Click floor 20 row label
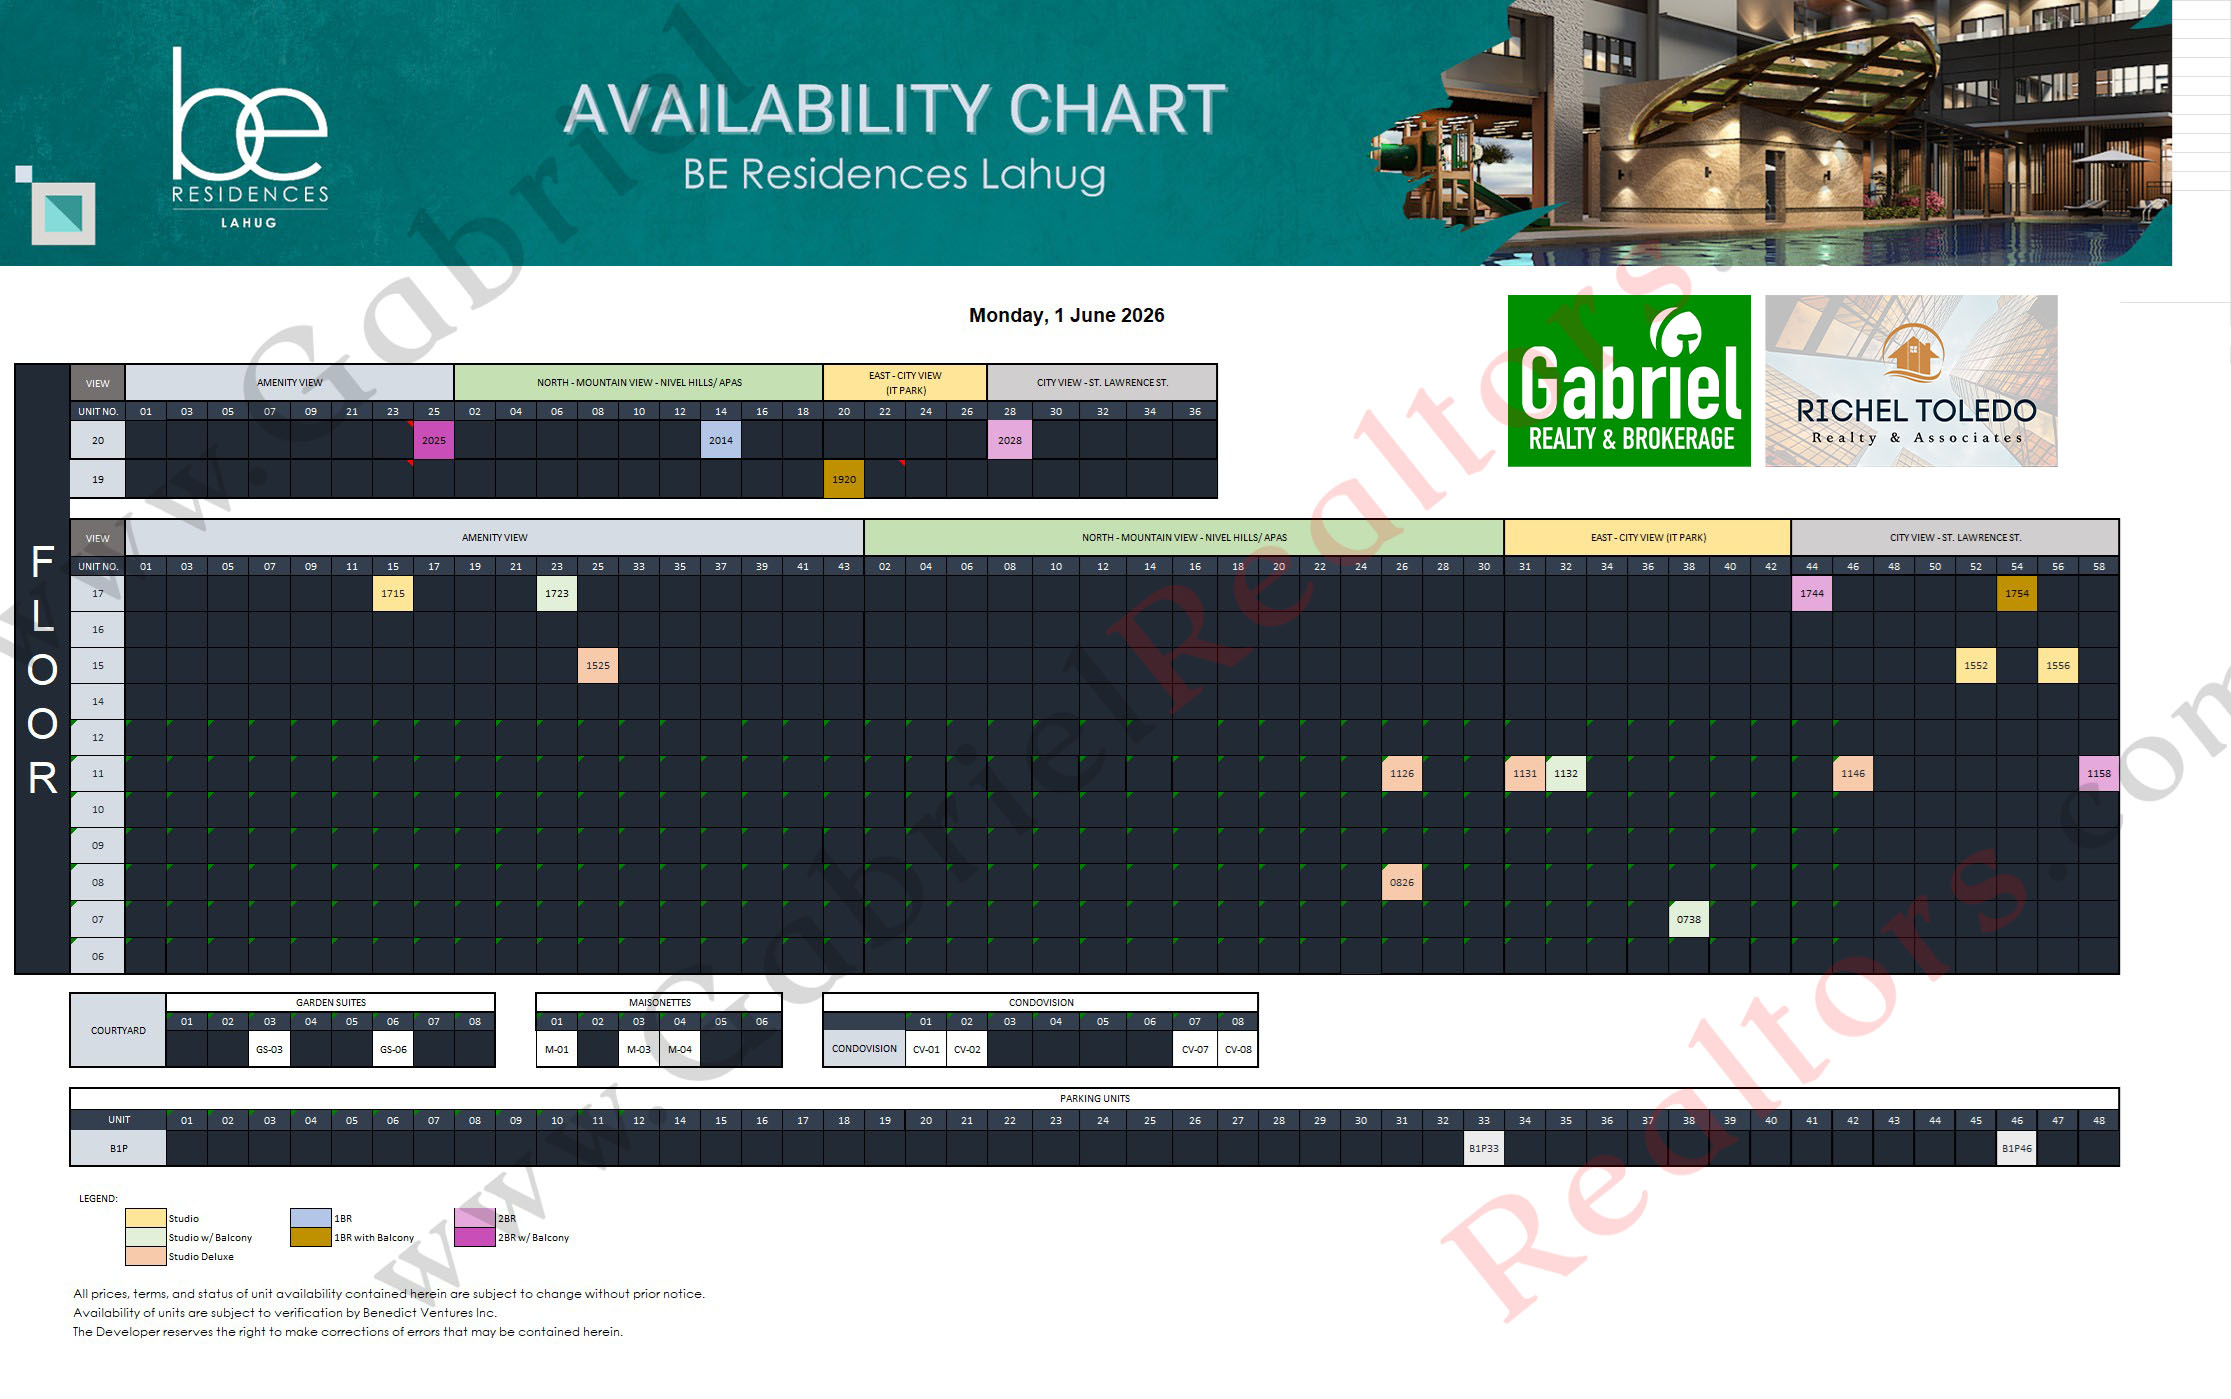Image resolution: width=2231 pixels, height=1399 pixels. (98, 440)
